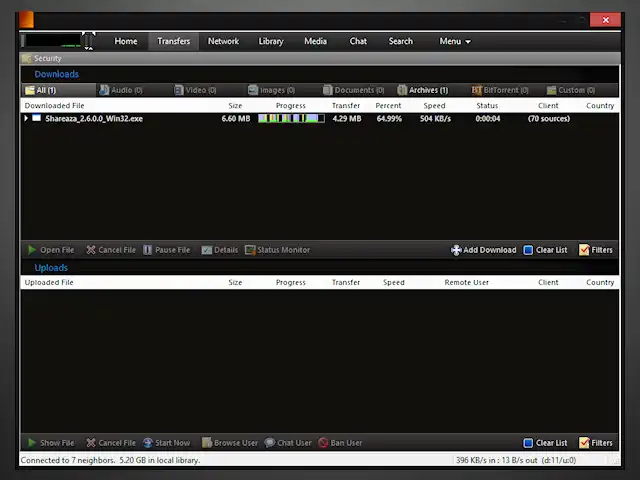The image size is (640, 480).
Task: Filter downloads by Audio (0)
Action: click(121, 90)
